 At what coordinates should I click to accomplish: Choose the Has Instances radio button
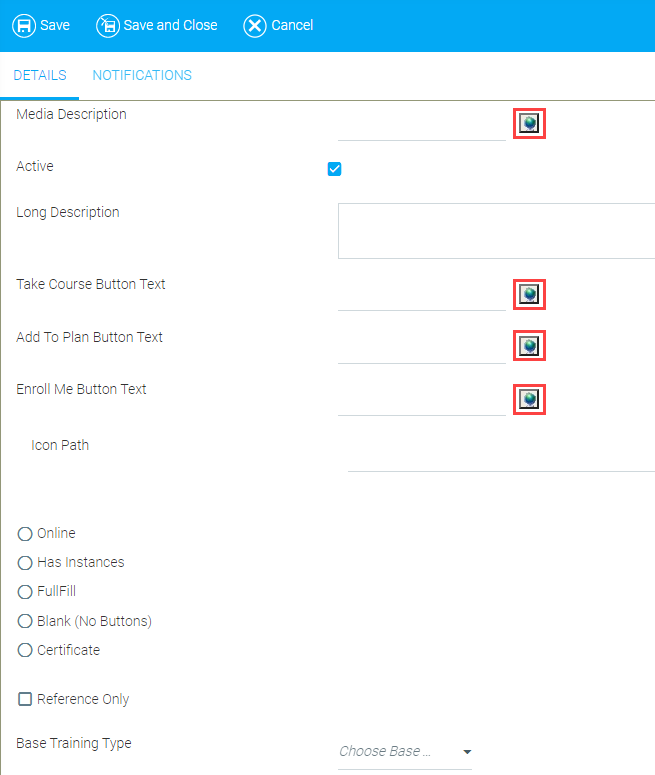(x=25, y=562)
